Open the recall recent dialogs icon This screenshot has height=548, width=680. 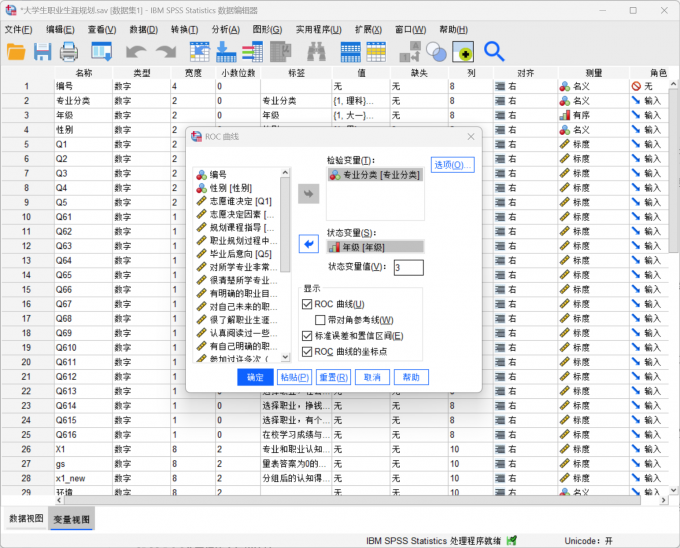coord(101,52)
